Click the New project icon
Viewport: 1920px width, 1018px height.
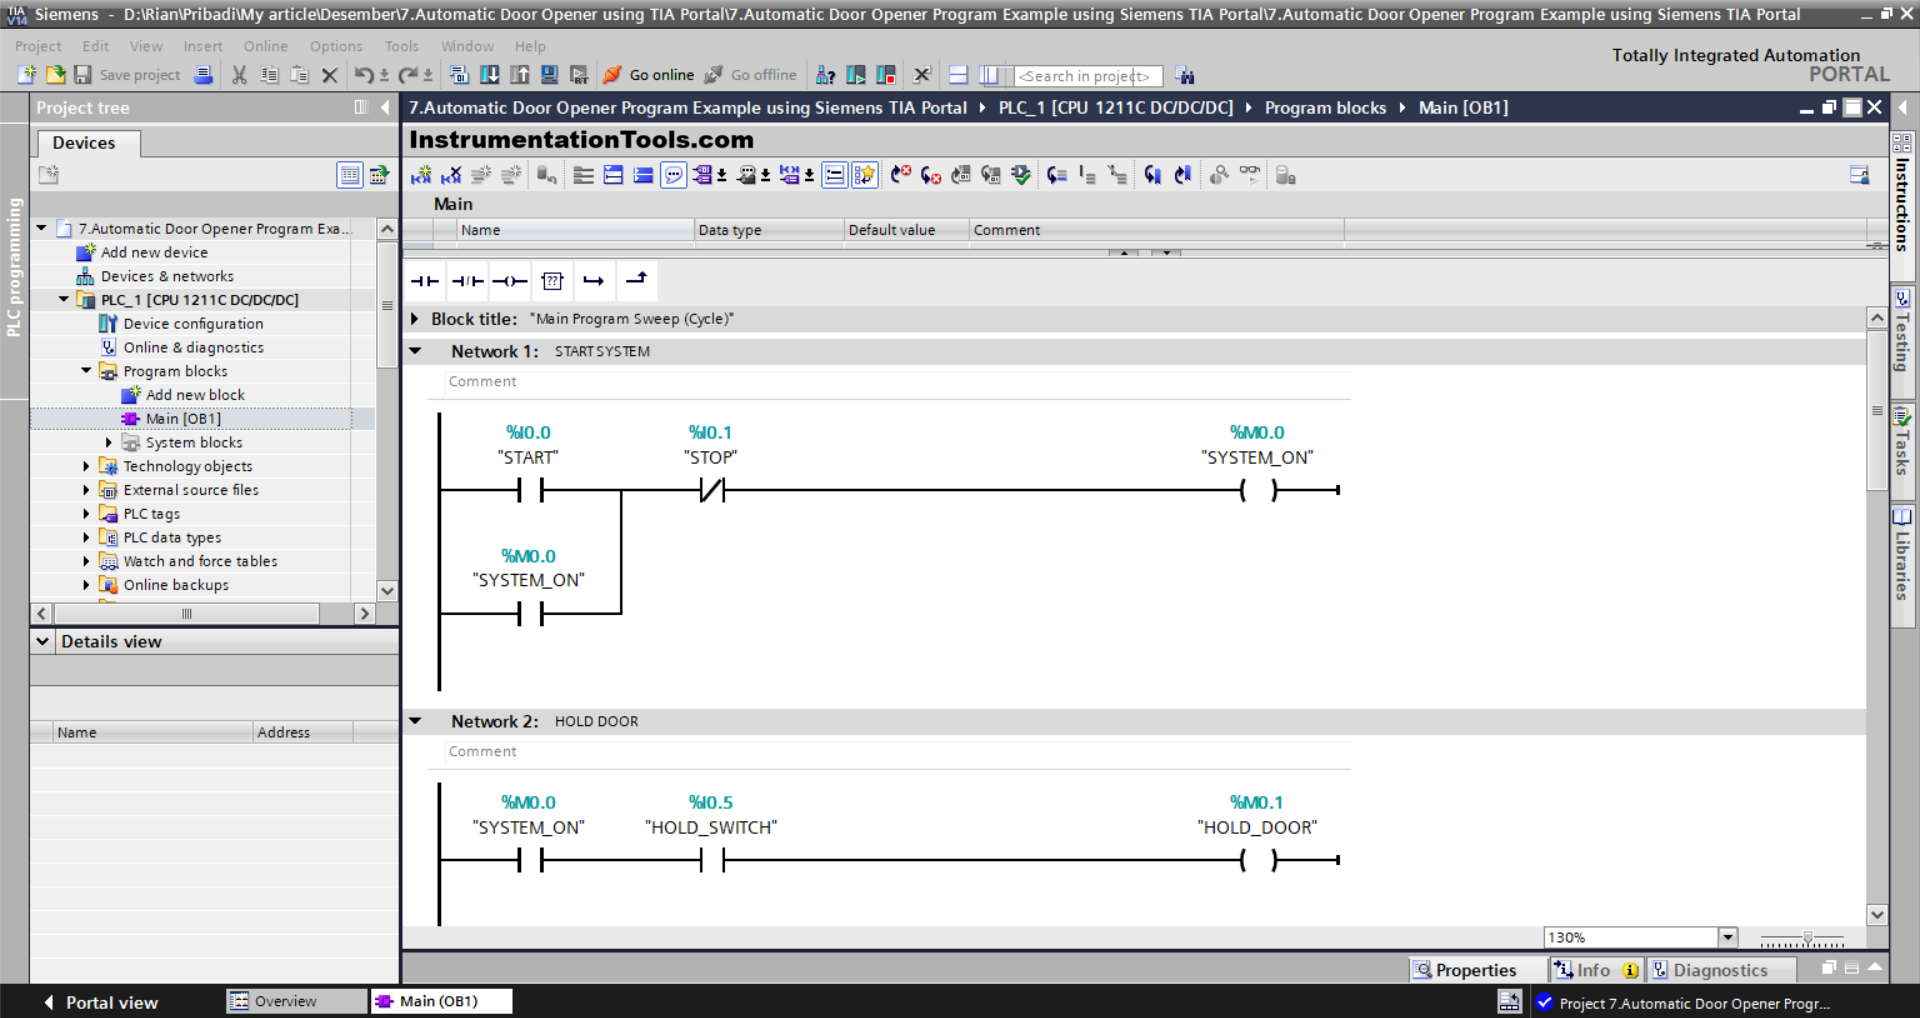click(x=27, y=75)
